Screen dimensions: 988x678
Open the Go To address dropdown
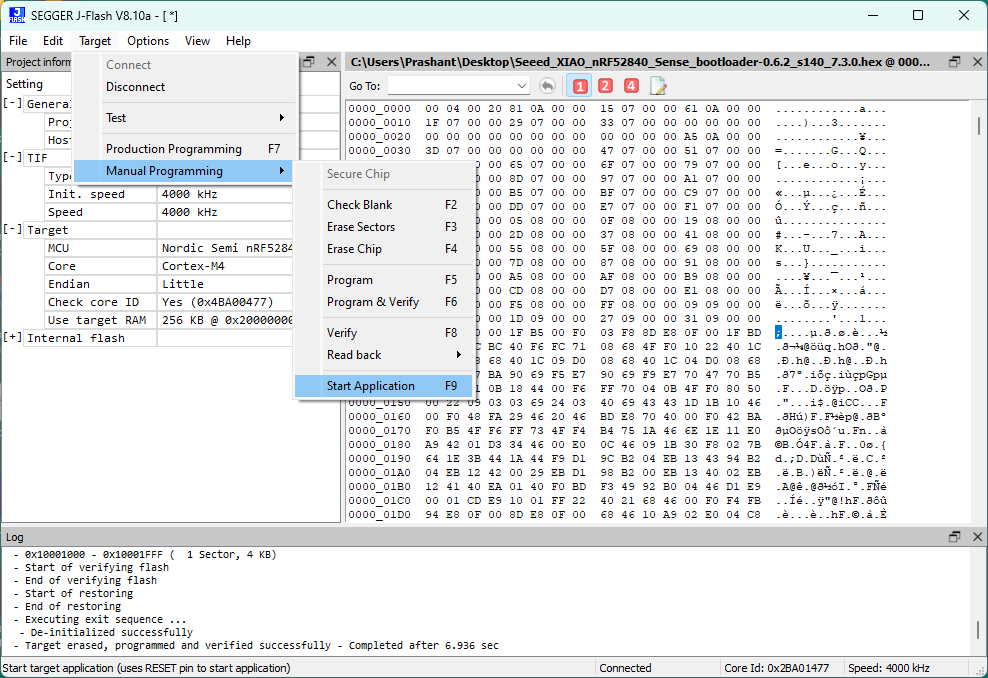(x=522, y=86)
